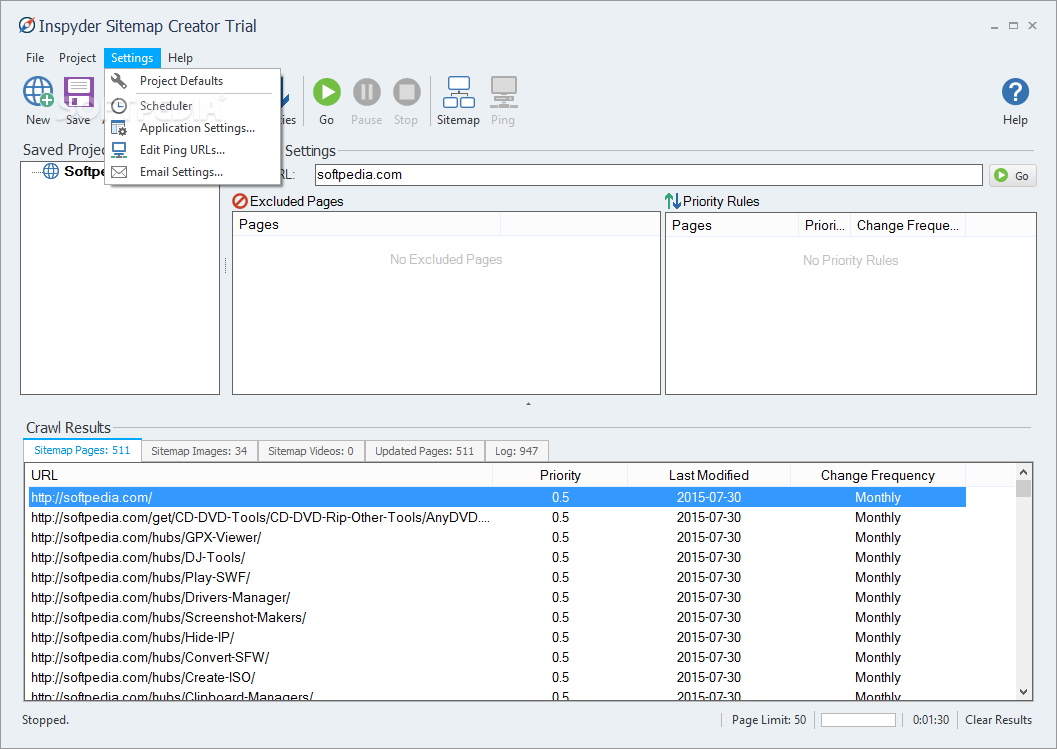1057x749 pixels.
Task: Click into the softpedia.com URL field
Action: (x=648, y=175)
